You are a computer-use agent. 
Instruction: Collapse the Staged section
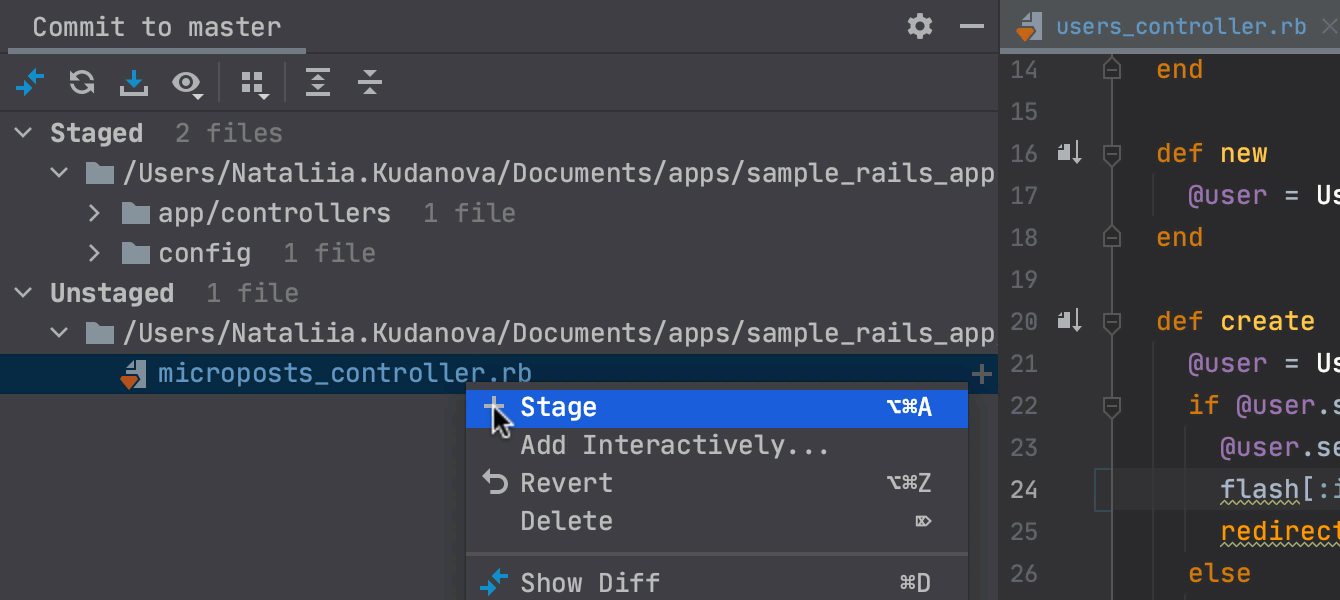click(x=21, y=132)
